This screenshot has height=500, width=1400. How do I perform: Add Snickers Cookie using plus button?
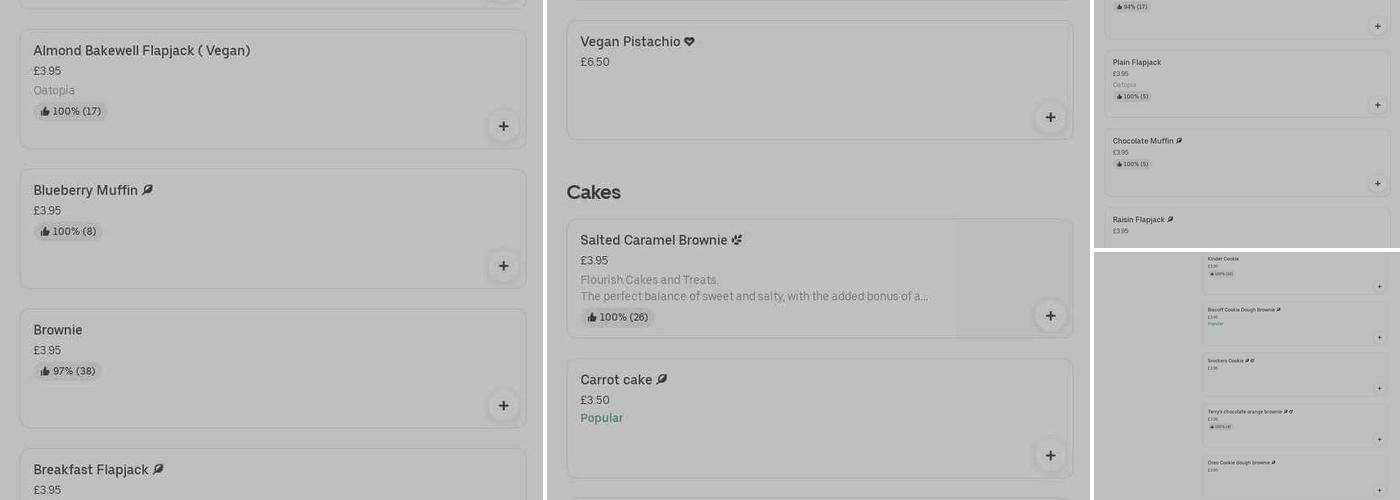point(1379,389)
